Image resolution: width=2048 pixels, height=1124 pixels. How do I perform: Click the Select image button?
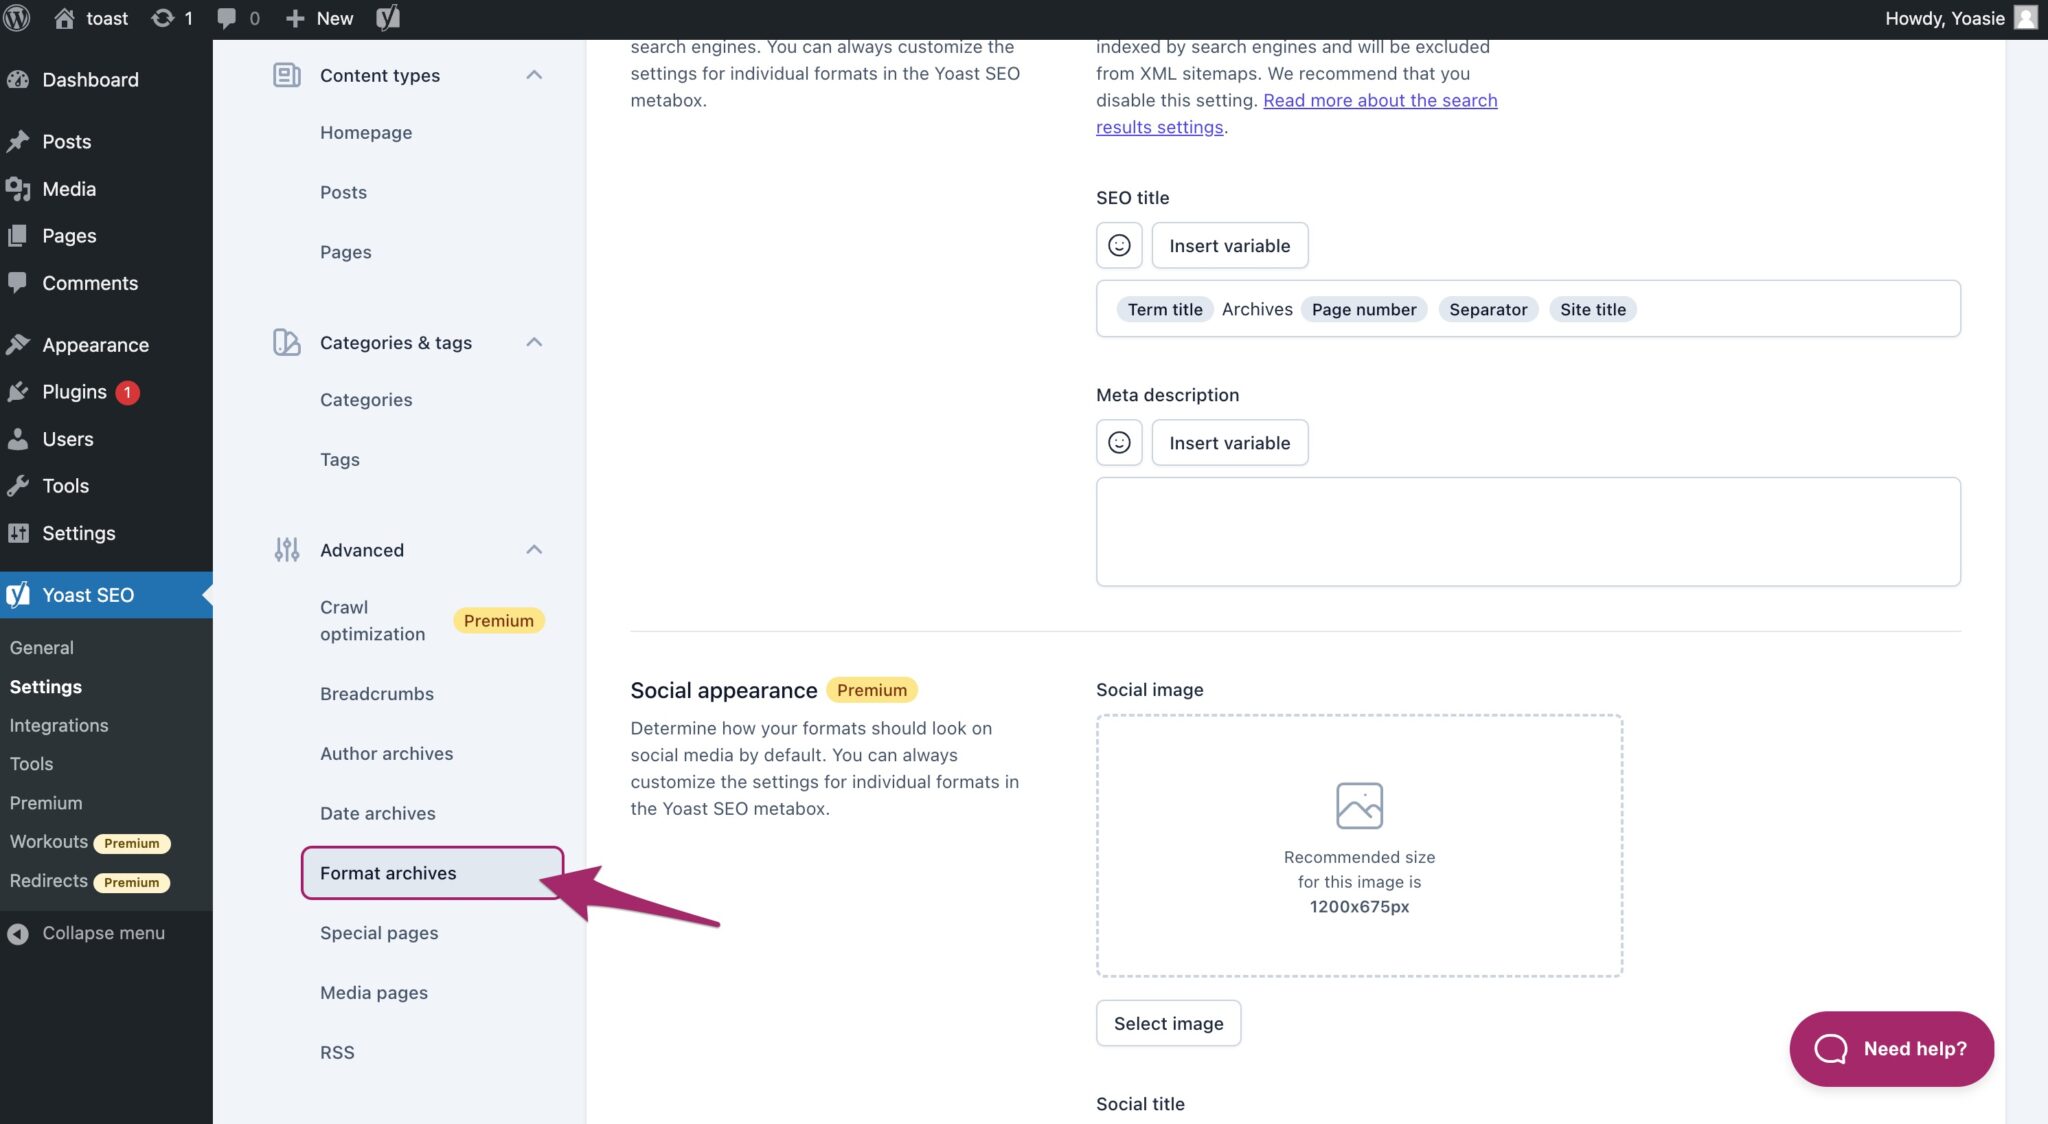pyautogui.click(x=1168, y=1023)
